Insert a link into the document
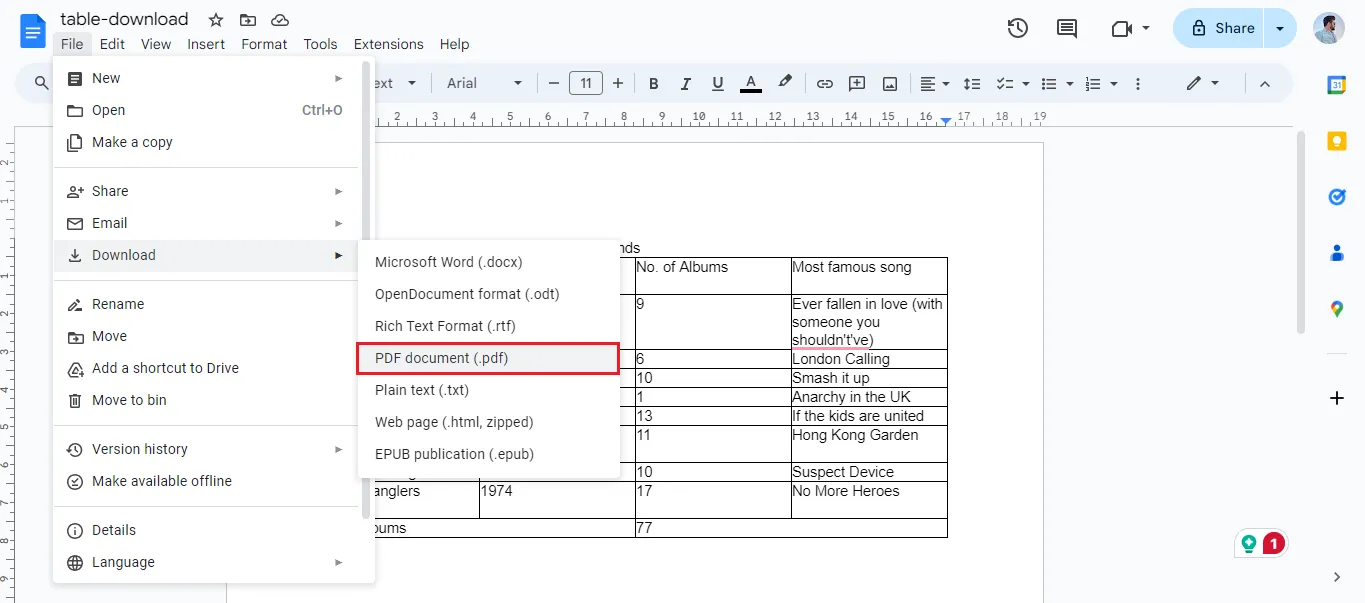1365x603 pixels. pos(824,83)
